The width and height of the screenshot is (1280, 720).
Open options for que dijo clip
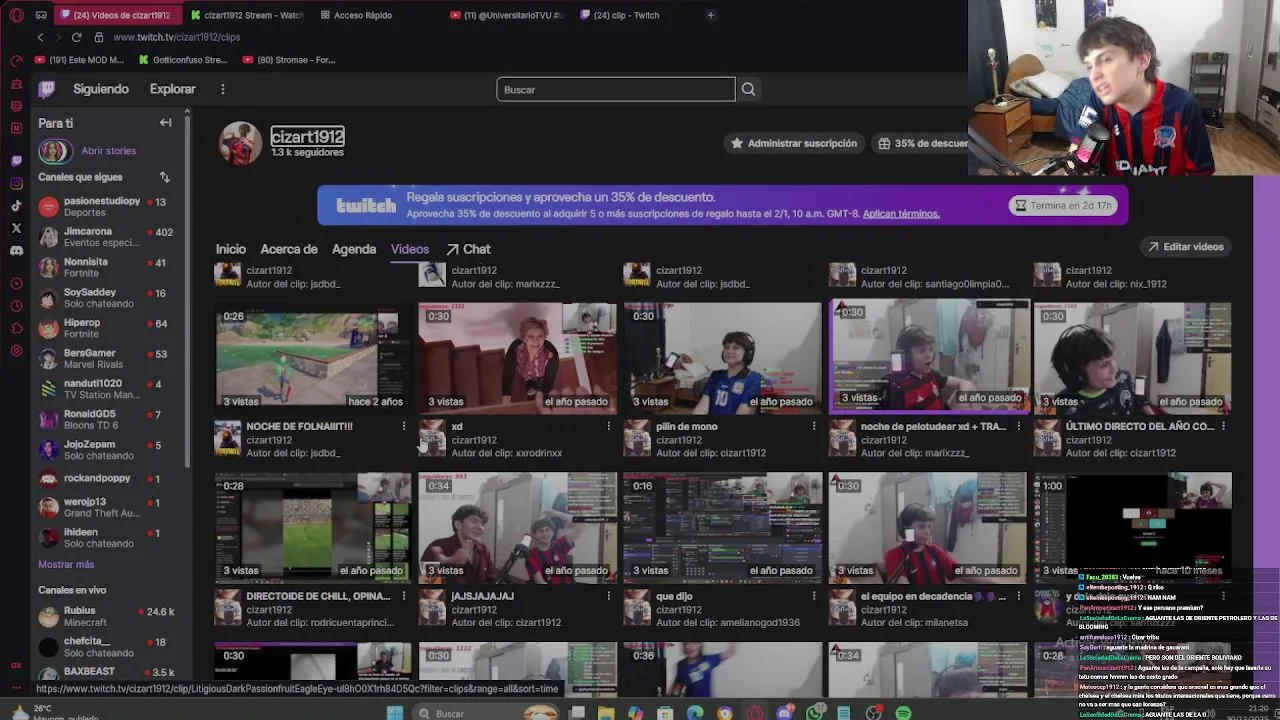[813, 596]
